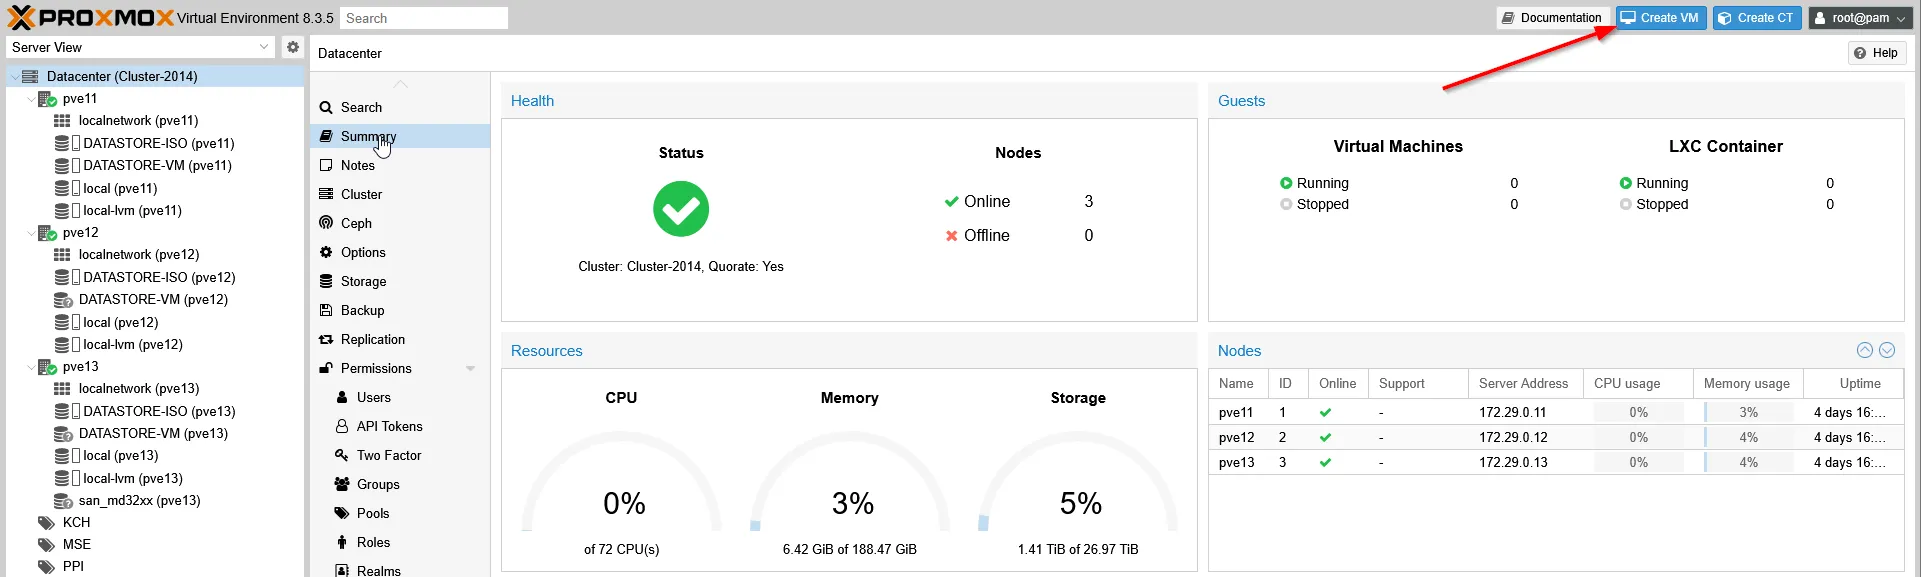
Task: Collapse the pve12 node tree
Action: coord(30,233)
